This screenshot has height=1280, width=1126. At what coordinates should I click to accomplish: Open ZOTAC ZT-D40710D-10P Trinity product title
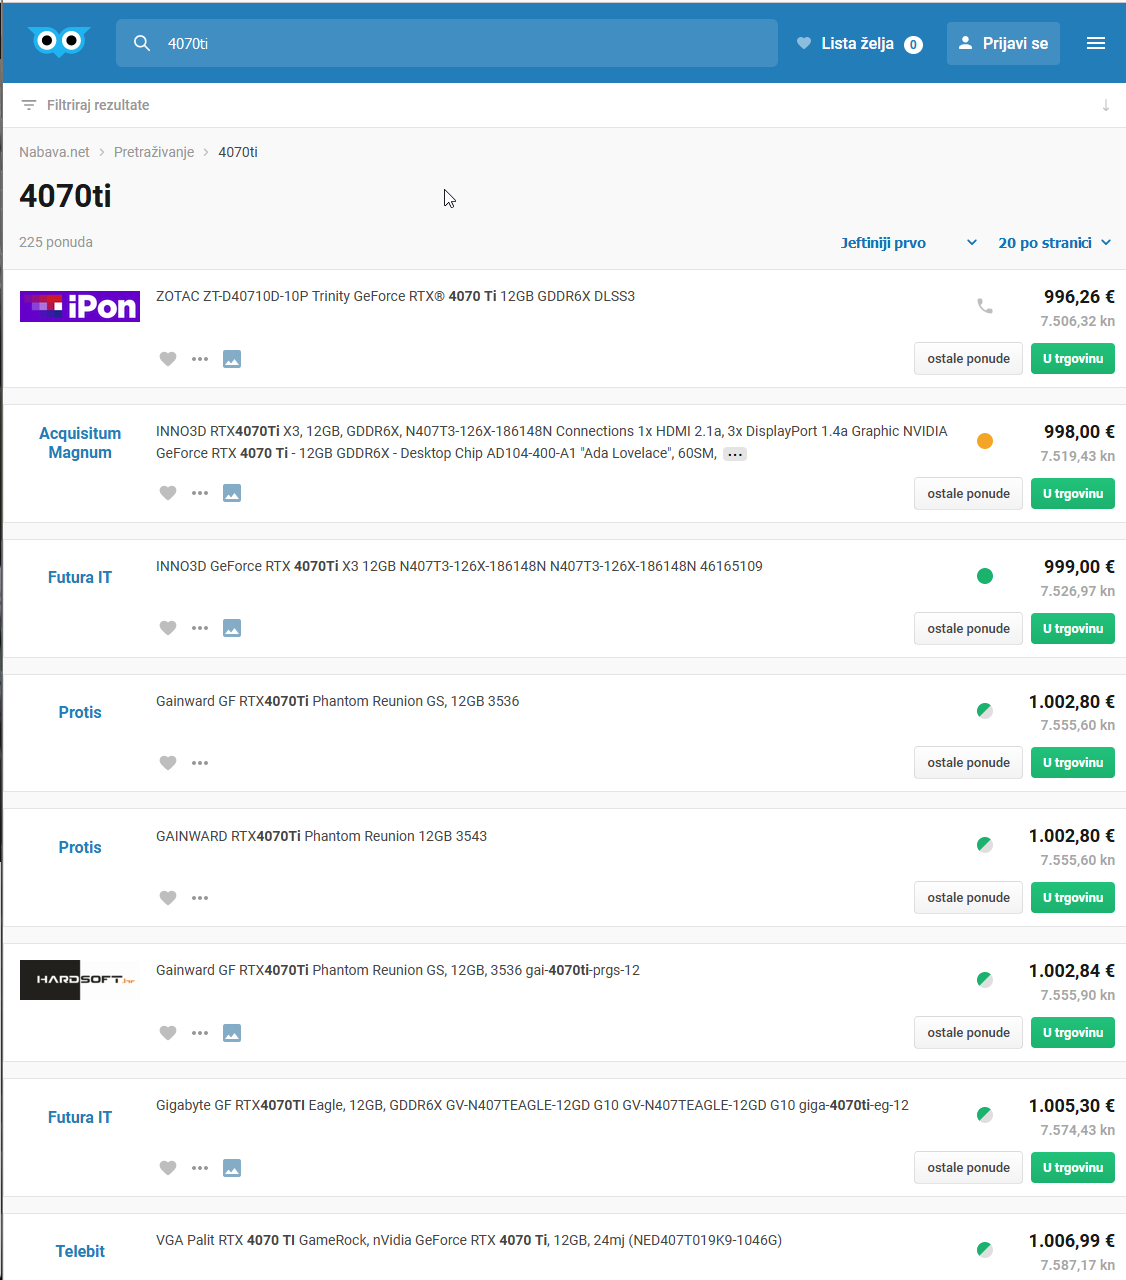(395, 296)
